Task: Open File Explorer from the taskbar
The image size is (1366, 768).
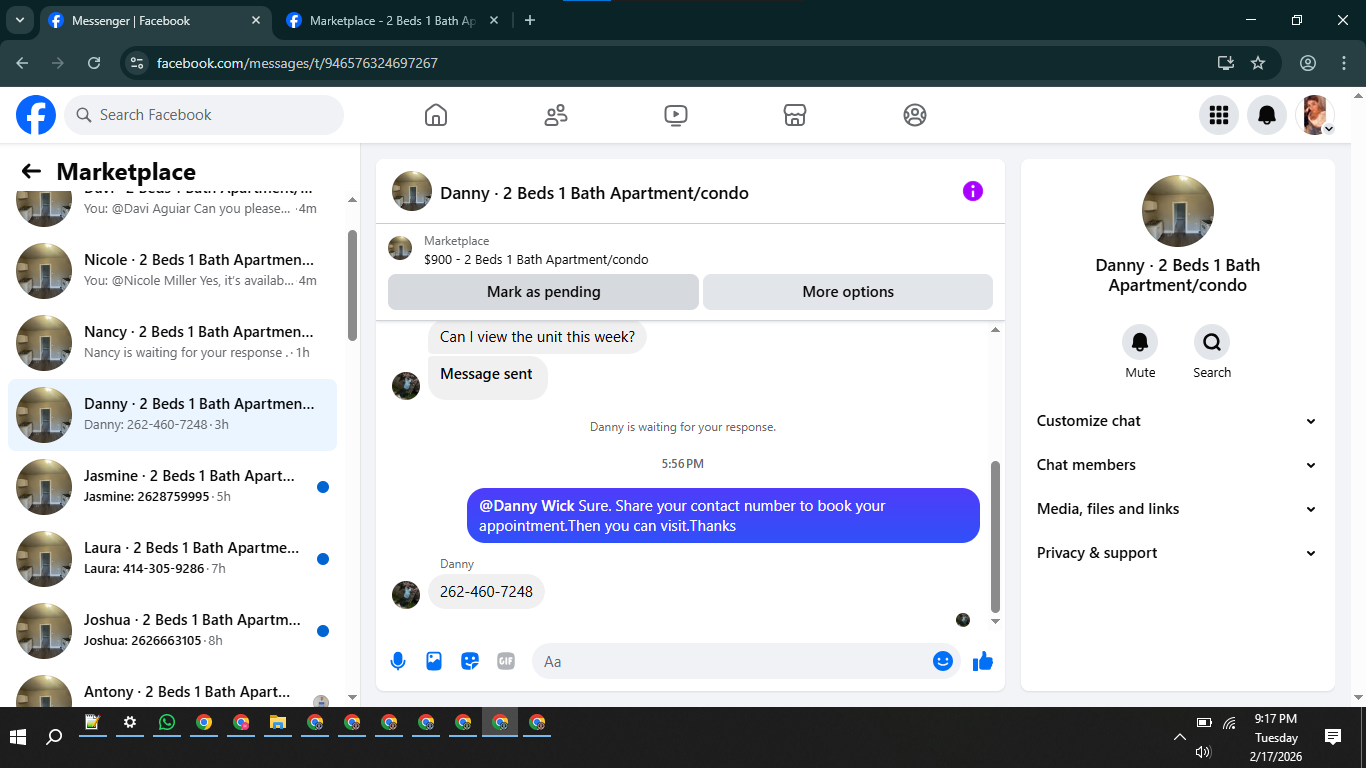Action: [x=278, y=722]
